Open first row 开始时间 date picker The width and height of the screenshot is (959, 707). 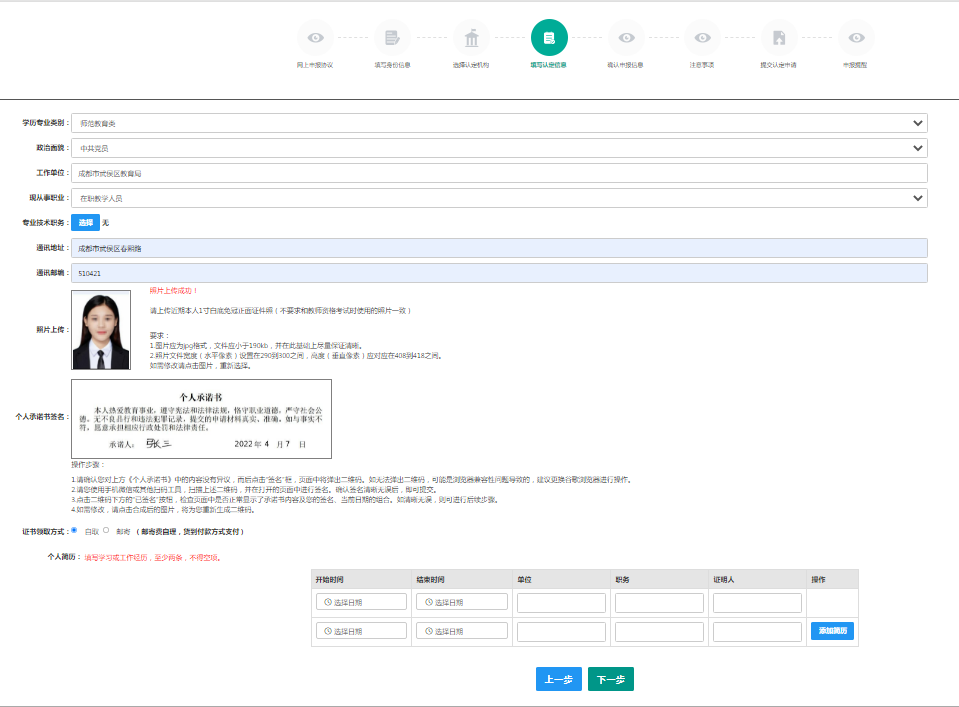[361, 602]
